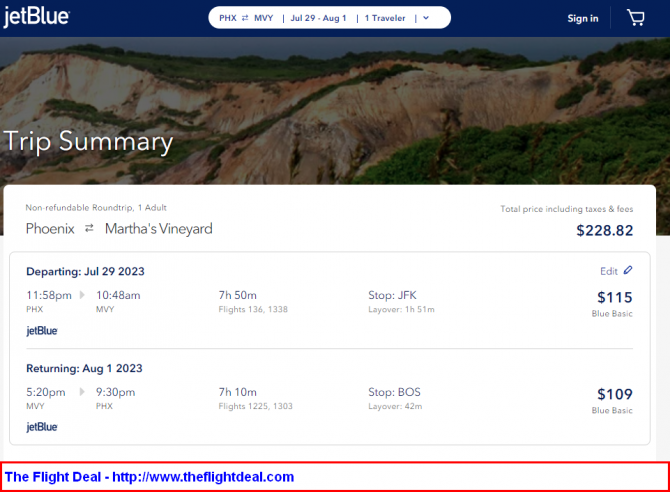This screenshot has height=492, width=670.
Task: Click 9:30pm arrival time
Action: point(115,392)
